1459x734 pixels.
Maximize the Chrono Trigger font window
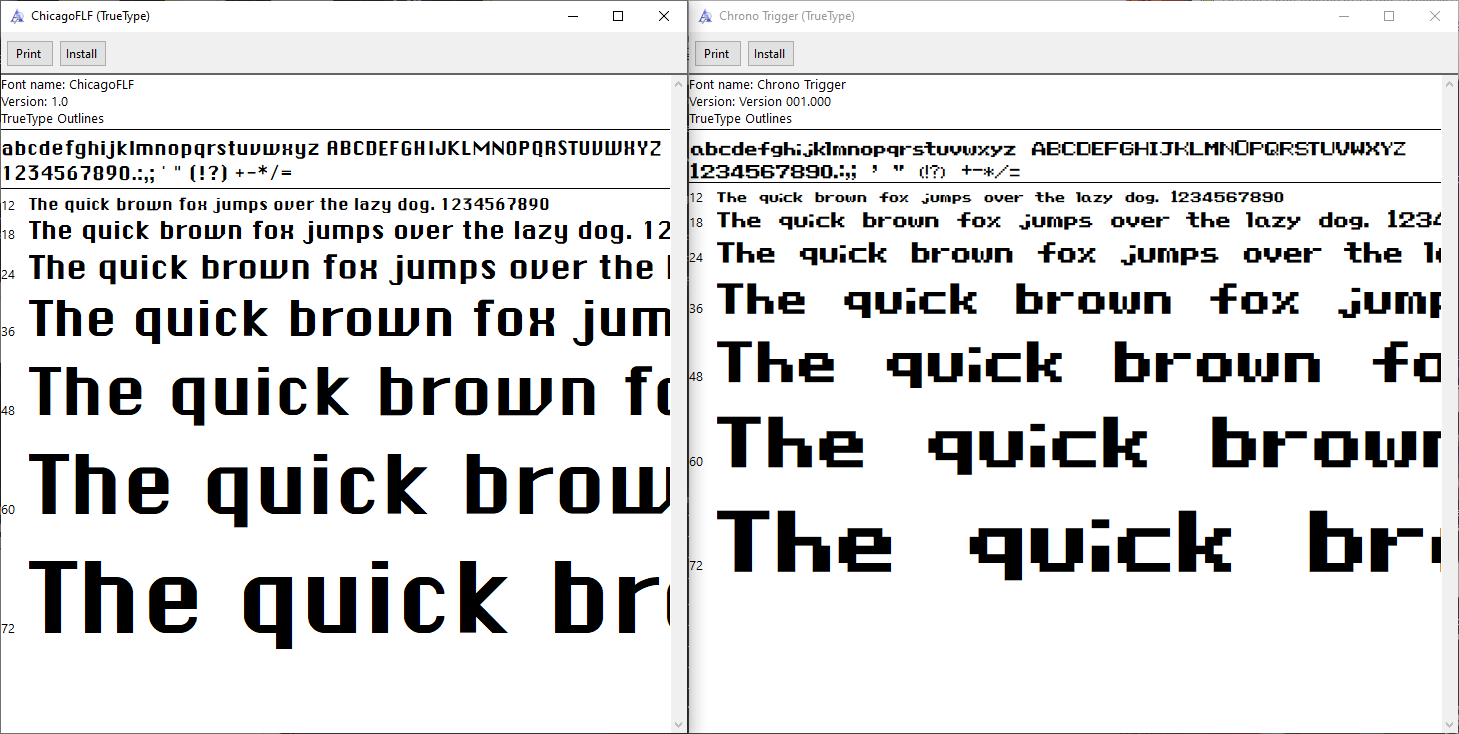[x=1389, y=16]
